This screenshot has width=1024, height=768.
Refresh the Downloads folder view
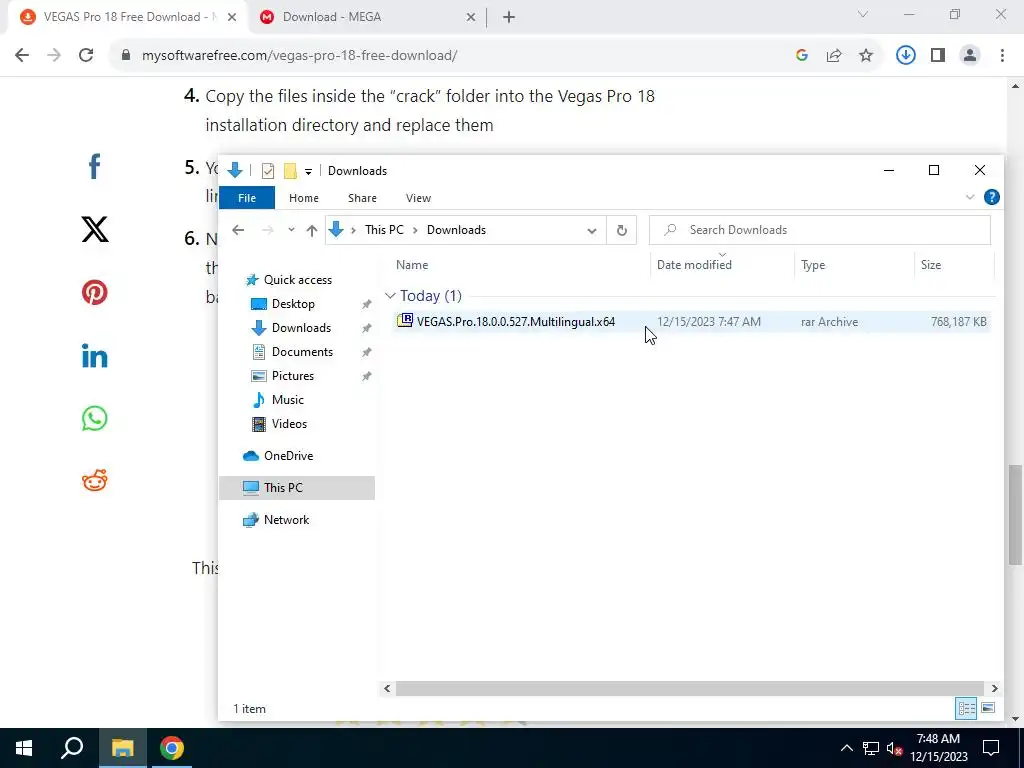coord(622,230)
